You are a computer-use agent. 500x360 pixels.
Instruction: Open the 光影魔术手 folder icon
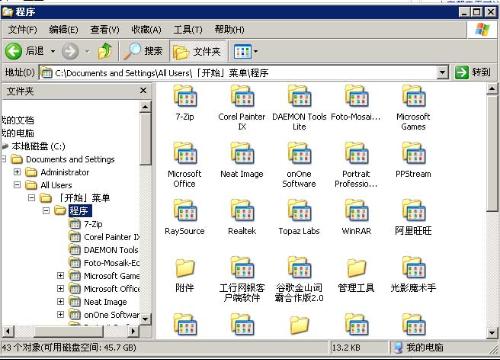[414, 268]
